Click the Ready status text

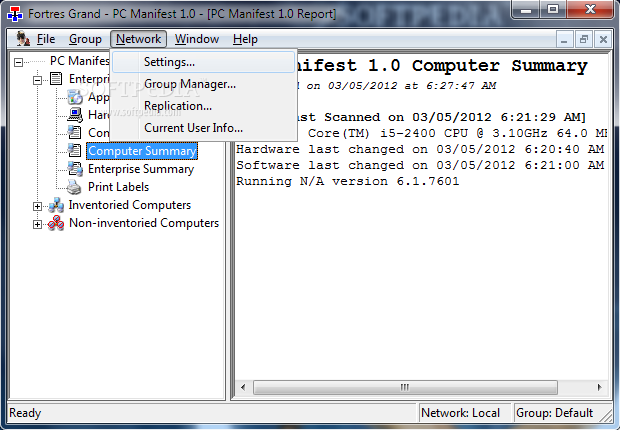click(25, 413)
